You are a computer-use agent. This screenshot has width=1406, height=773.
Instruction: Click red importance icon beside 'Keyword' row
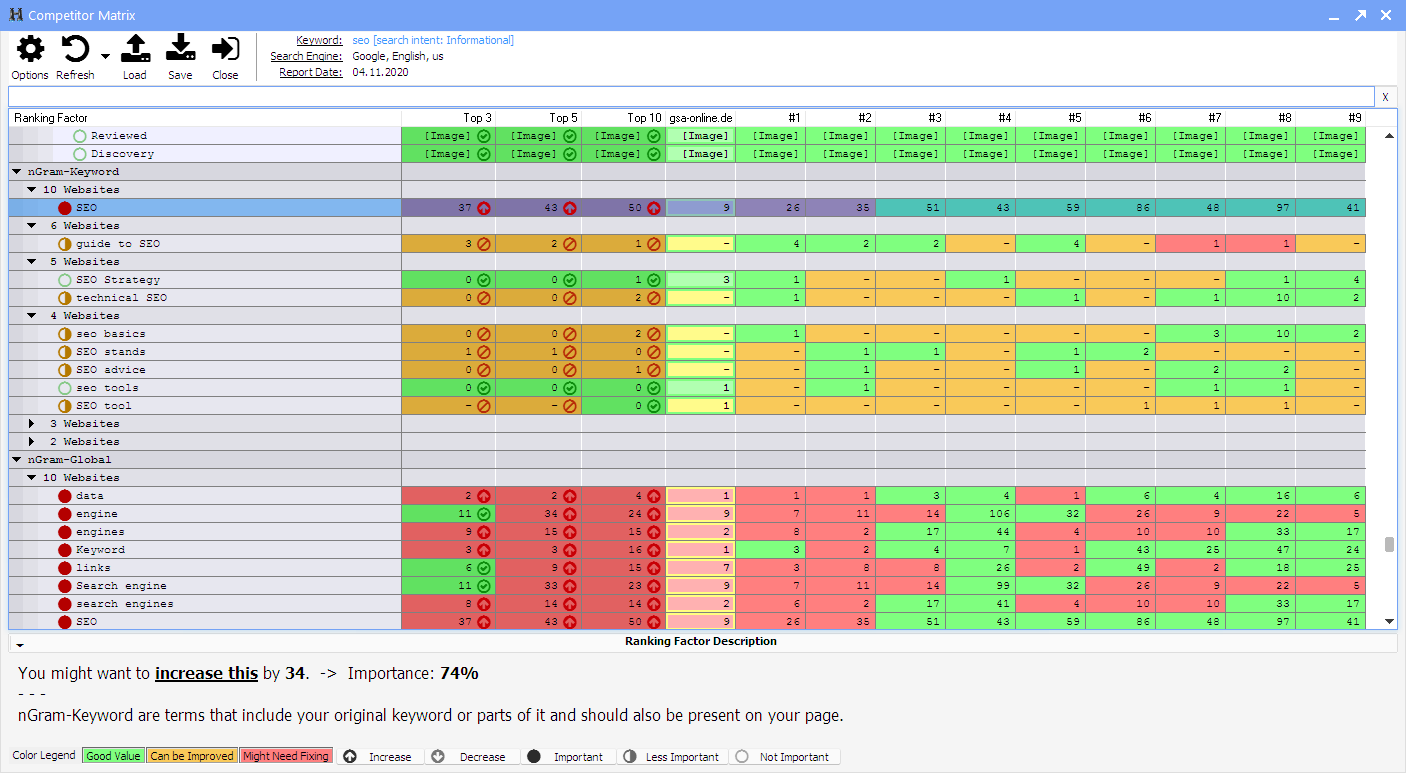tap(65, 550)
